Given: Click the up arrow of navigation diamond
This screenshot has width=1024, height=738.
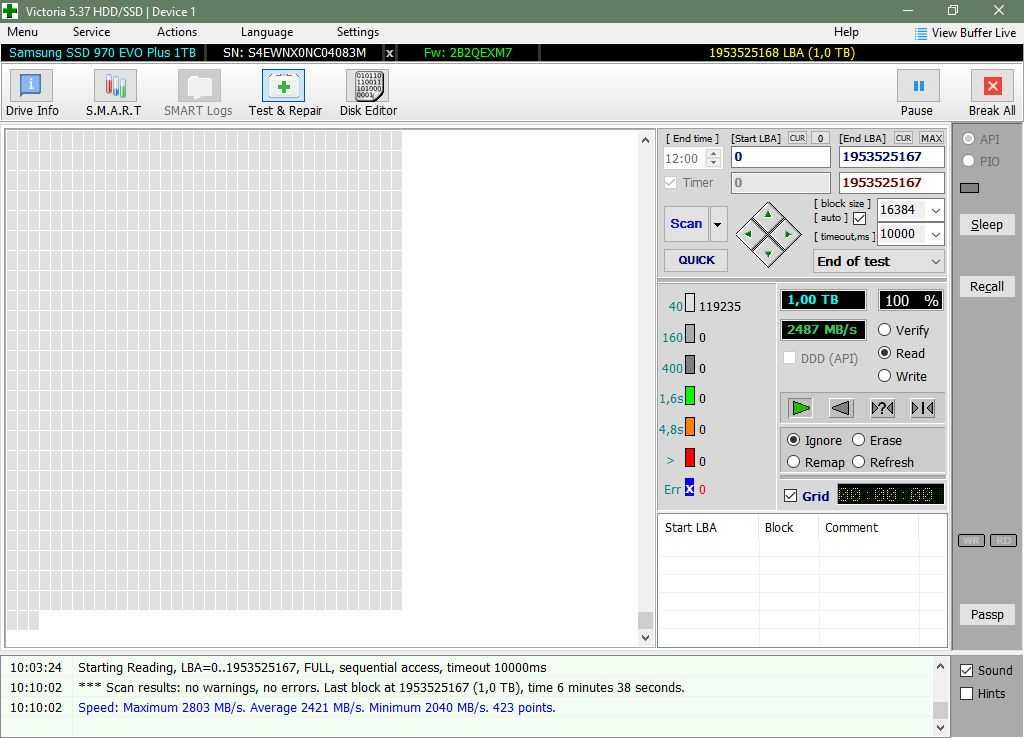Looking at the screenshot, I should coord(768,214).
